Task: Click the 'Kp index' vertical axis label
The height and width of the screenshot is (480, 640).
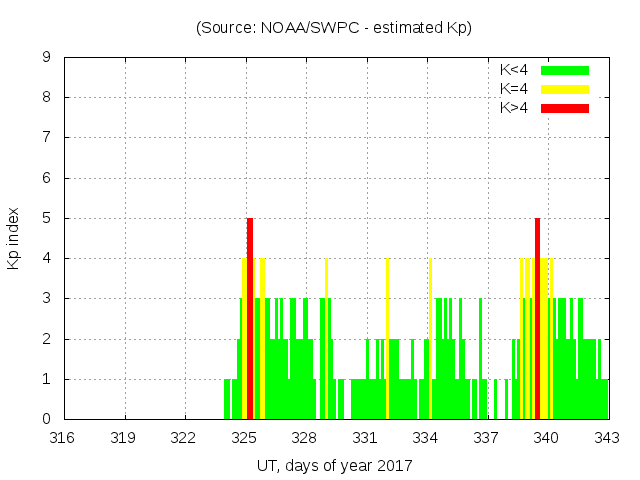Action: tap(14, 238)
